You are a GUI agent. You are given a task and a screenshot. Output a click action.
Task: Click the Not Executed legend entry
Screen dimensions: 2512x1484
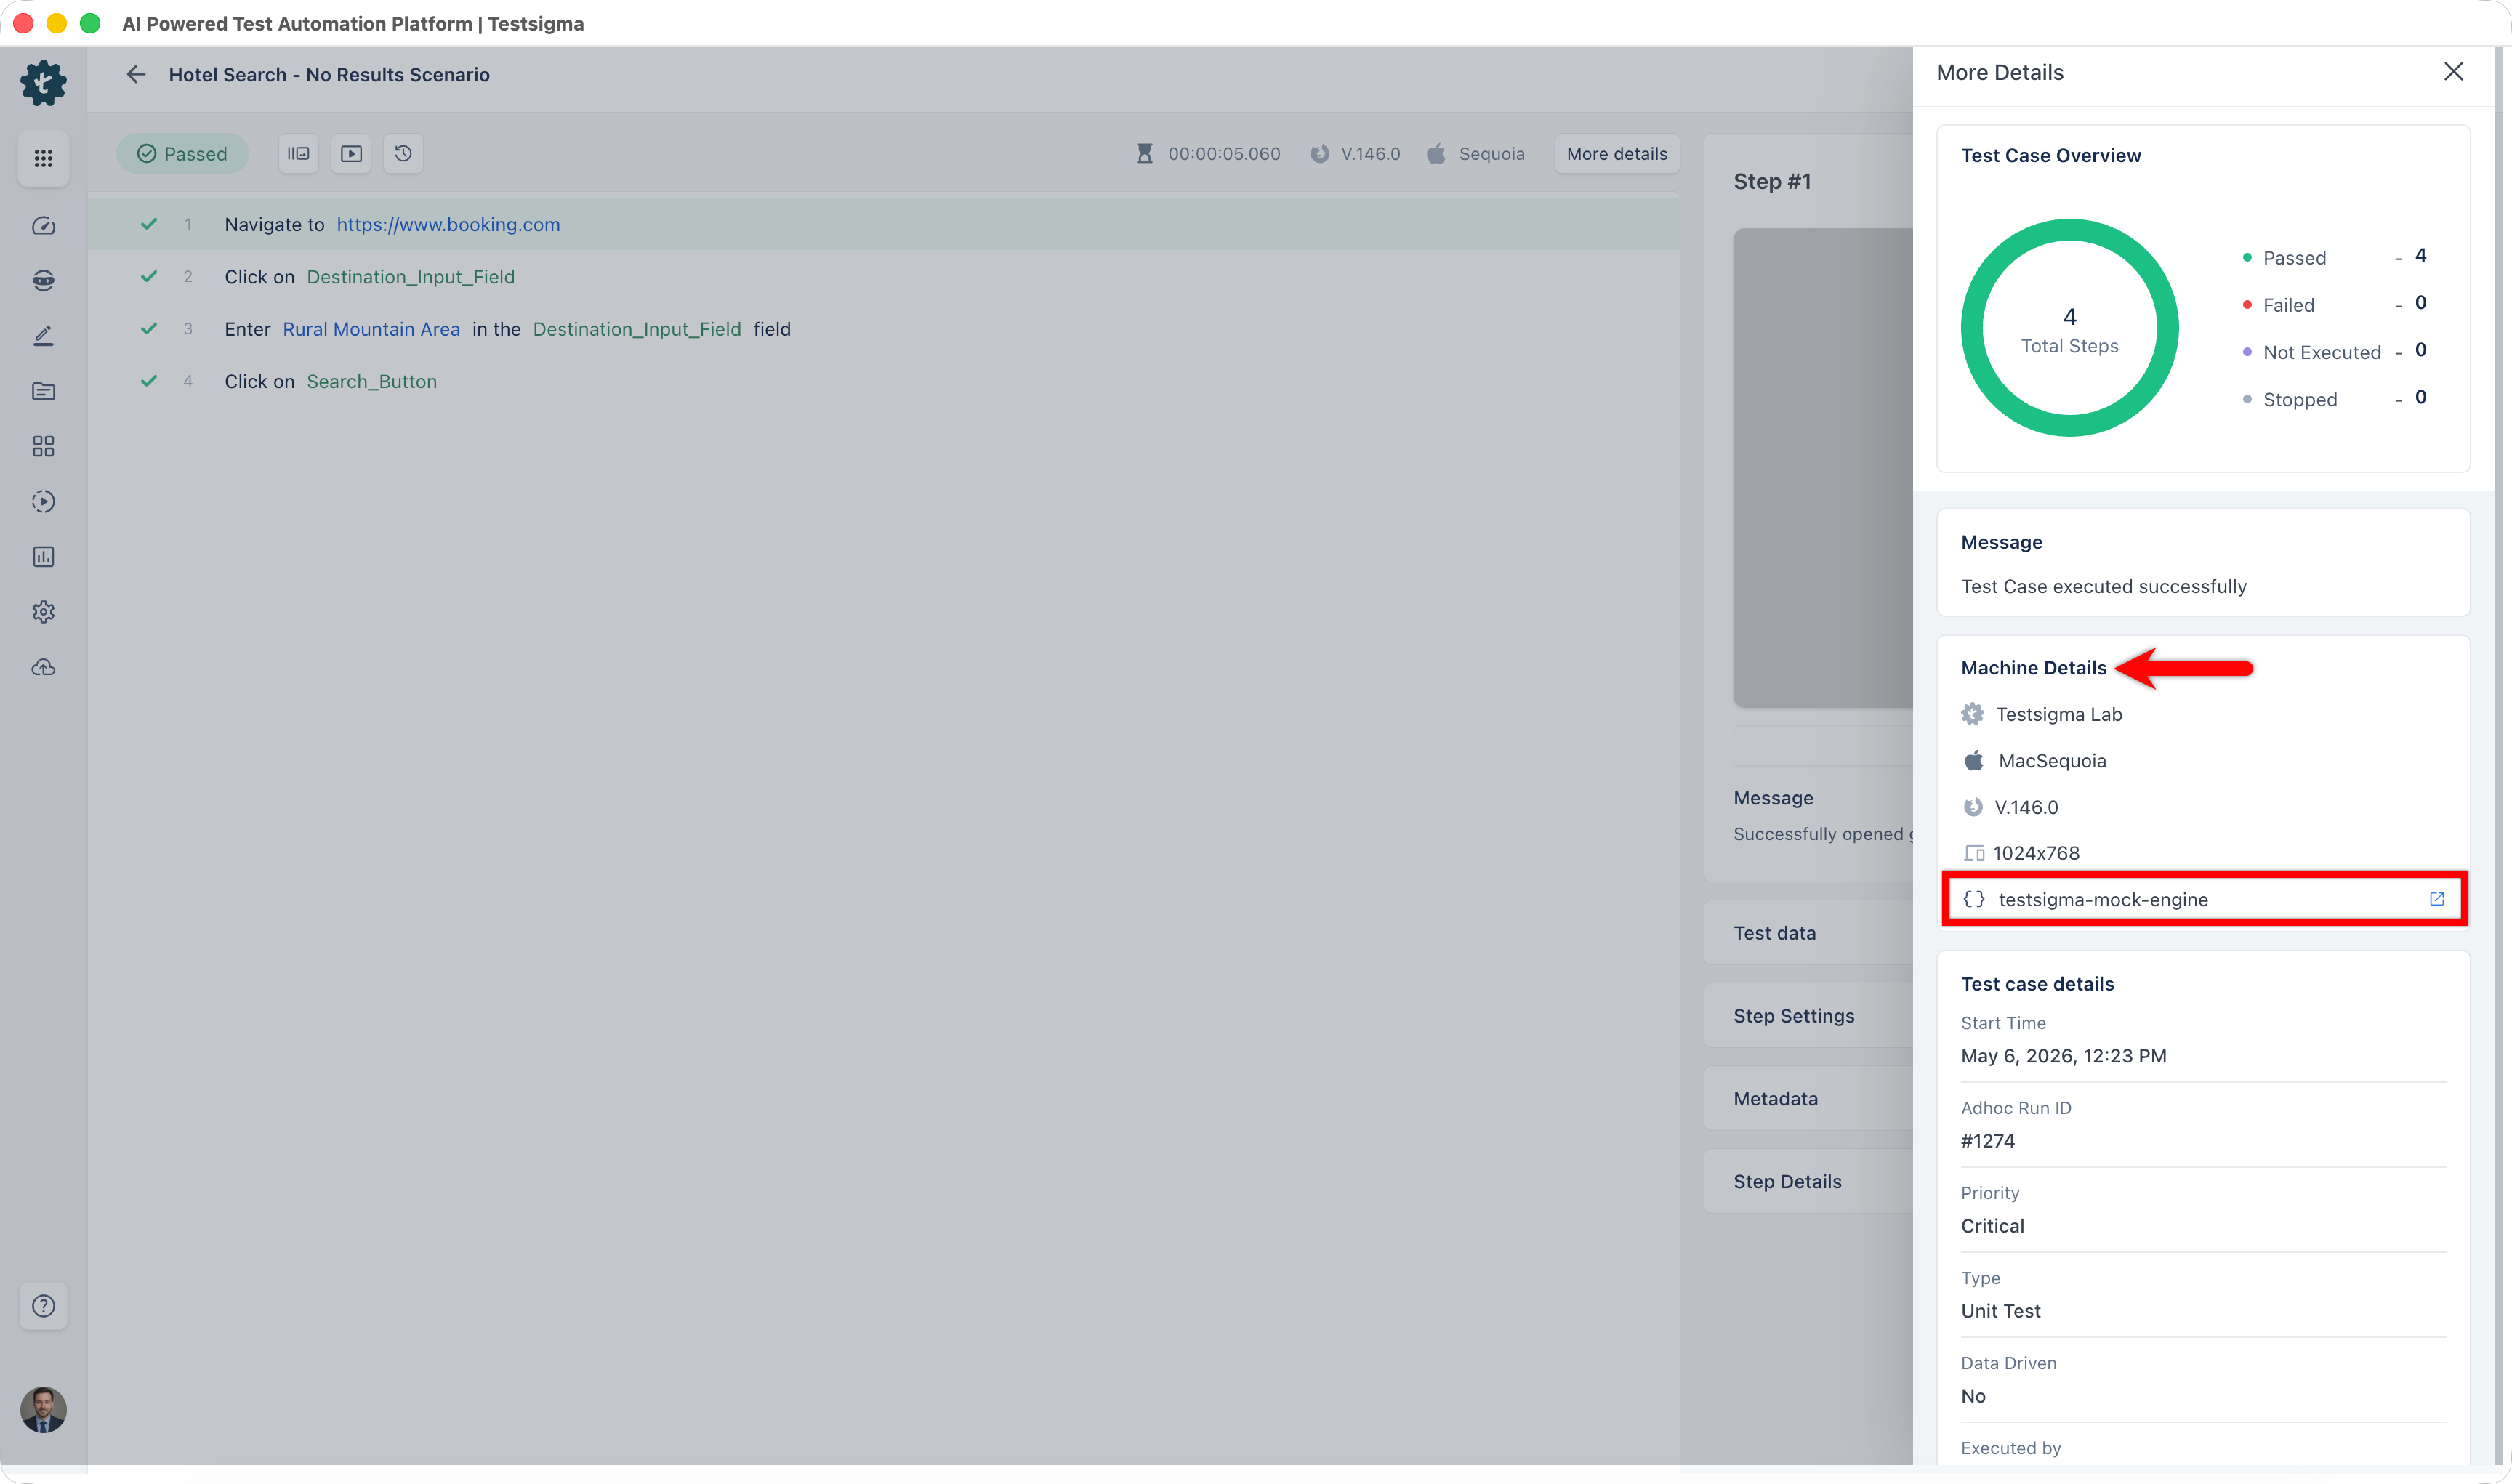pyautogui.click(x=2334, y=352)
